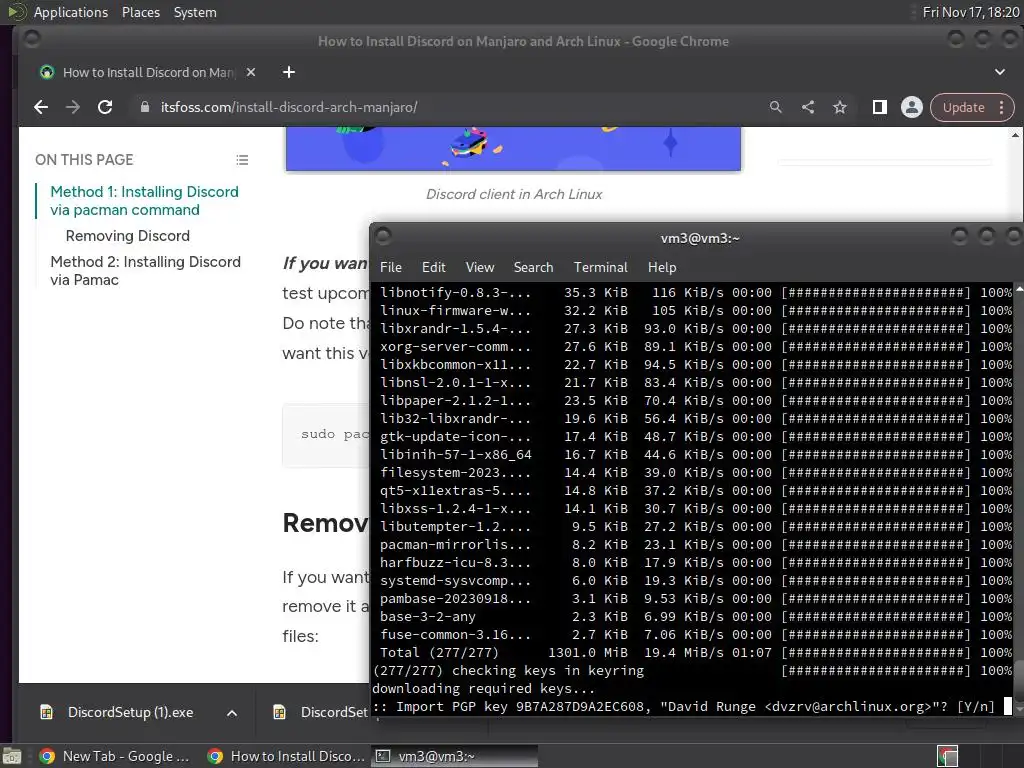Click the fuse-common-3.16 download row
This screenshot has width=1024, height=768.
pyautogui.click(x=695, y=635)
